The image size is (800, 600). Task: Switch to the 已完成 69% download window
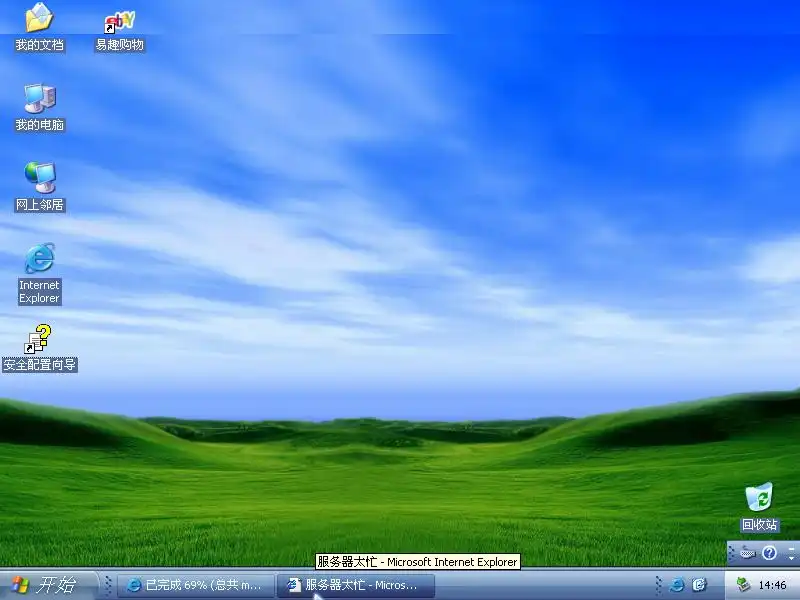coord(195,585)
